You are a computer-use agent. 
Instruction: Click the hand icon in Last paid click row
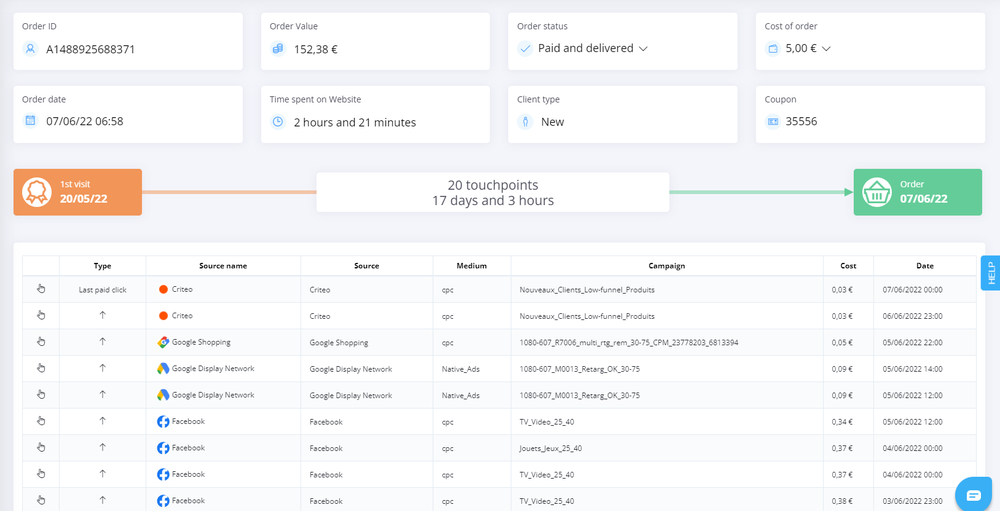[41, 289]
